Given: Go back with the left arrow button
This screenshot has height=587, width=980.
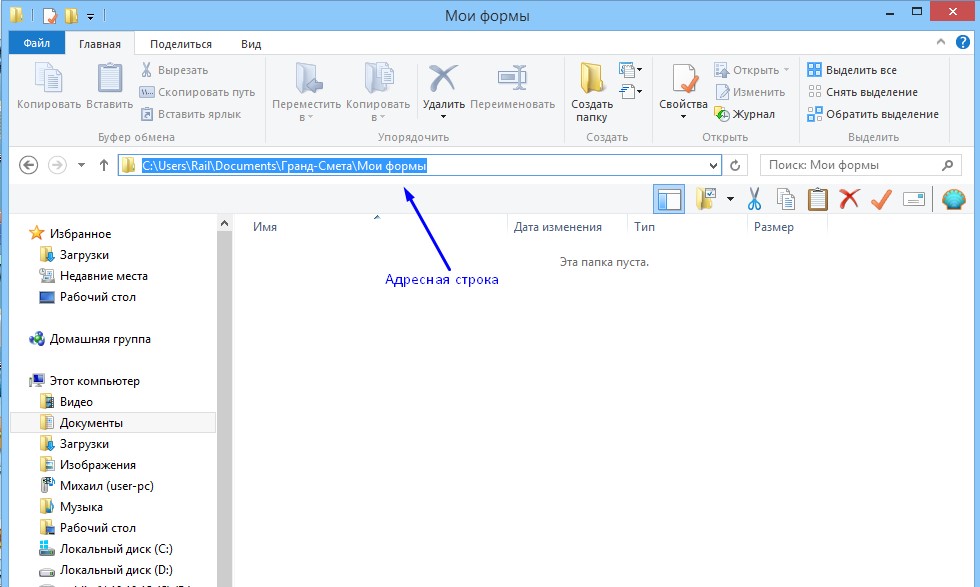Looking at the screenshot, I should 29,165.
